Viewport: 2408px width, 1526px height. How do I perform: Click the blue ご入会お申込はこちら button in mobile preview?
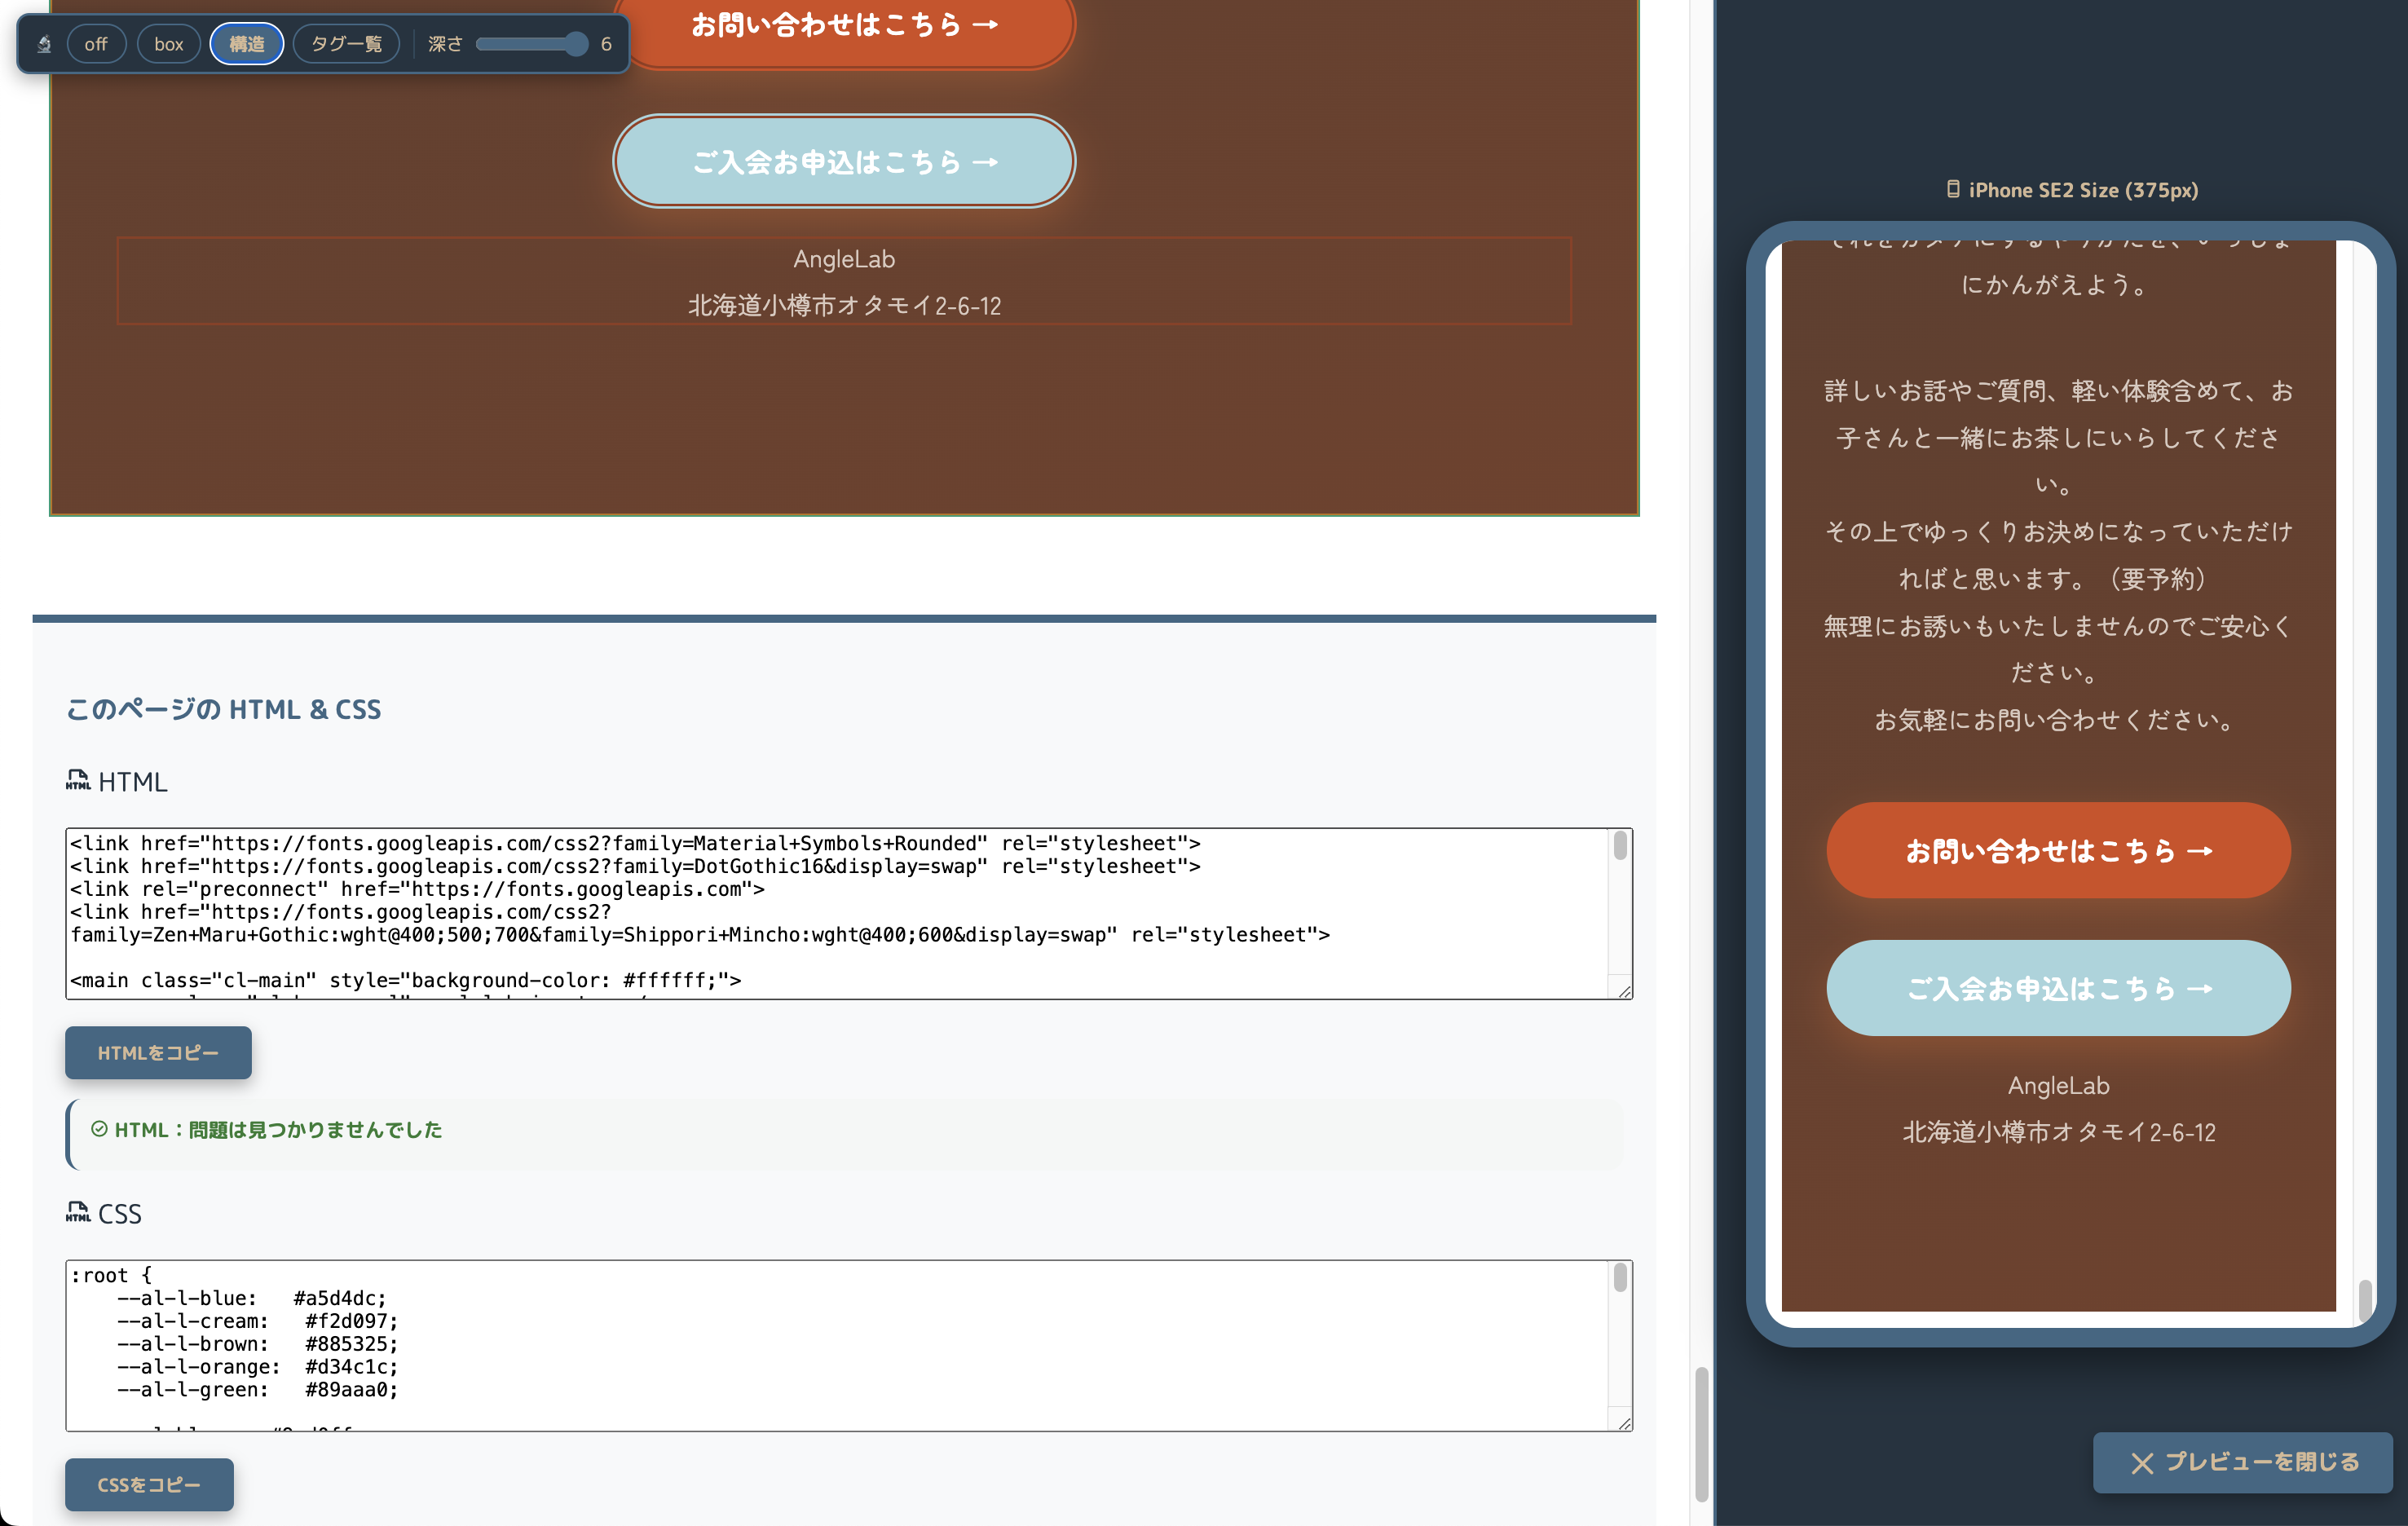coord(2058,988)
